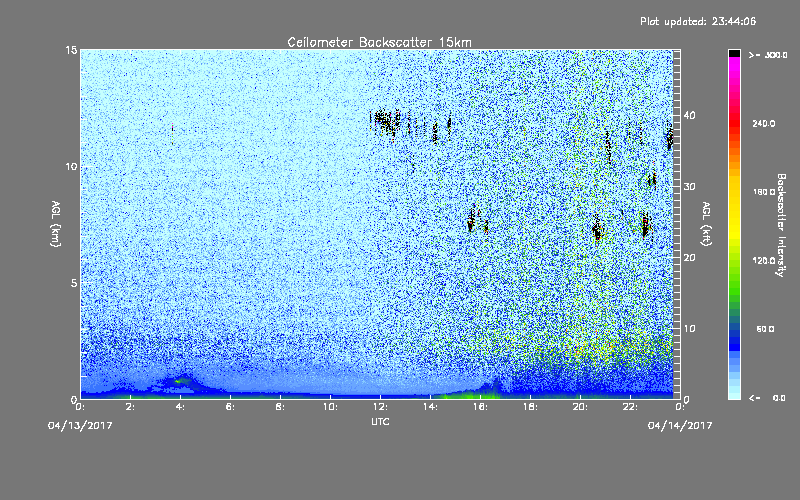Click the 15 km tick label
The height and width of the screenshot is (500, 800).
click(71, 50)
